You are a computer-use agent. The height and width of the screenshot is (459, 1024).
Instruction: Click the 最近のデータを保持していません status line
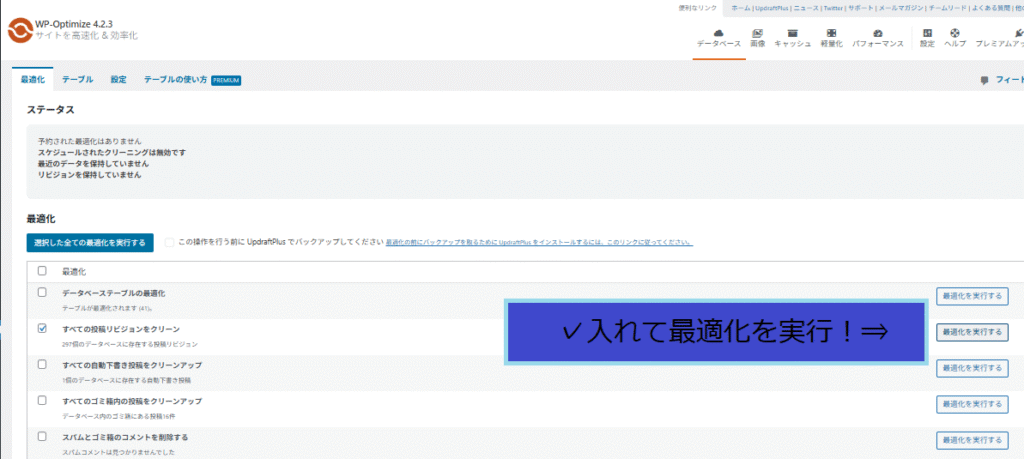[93, 164]
